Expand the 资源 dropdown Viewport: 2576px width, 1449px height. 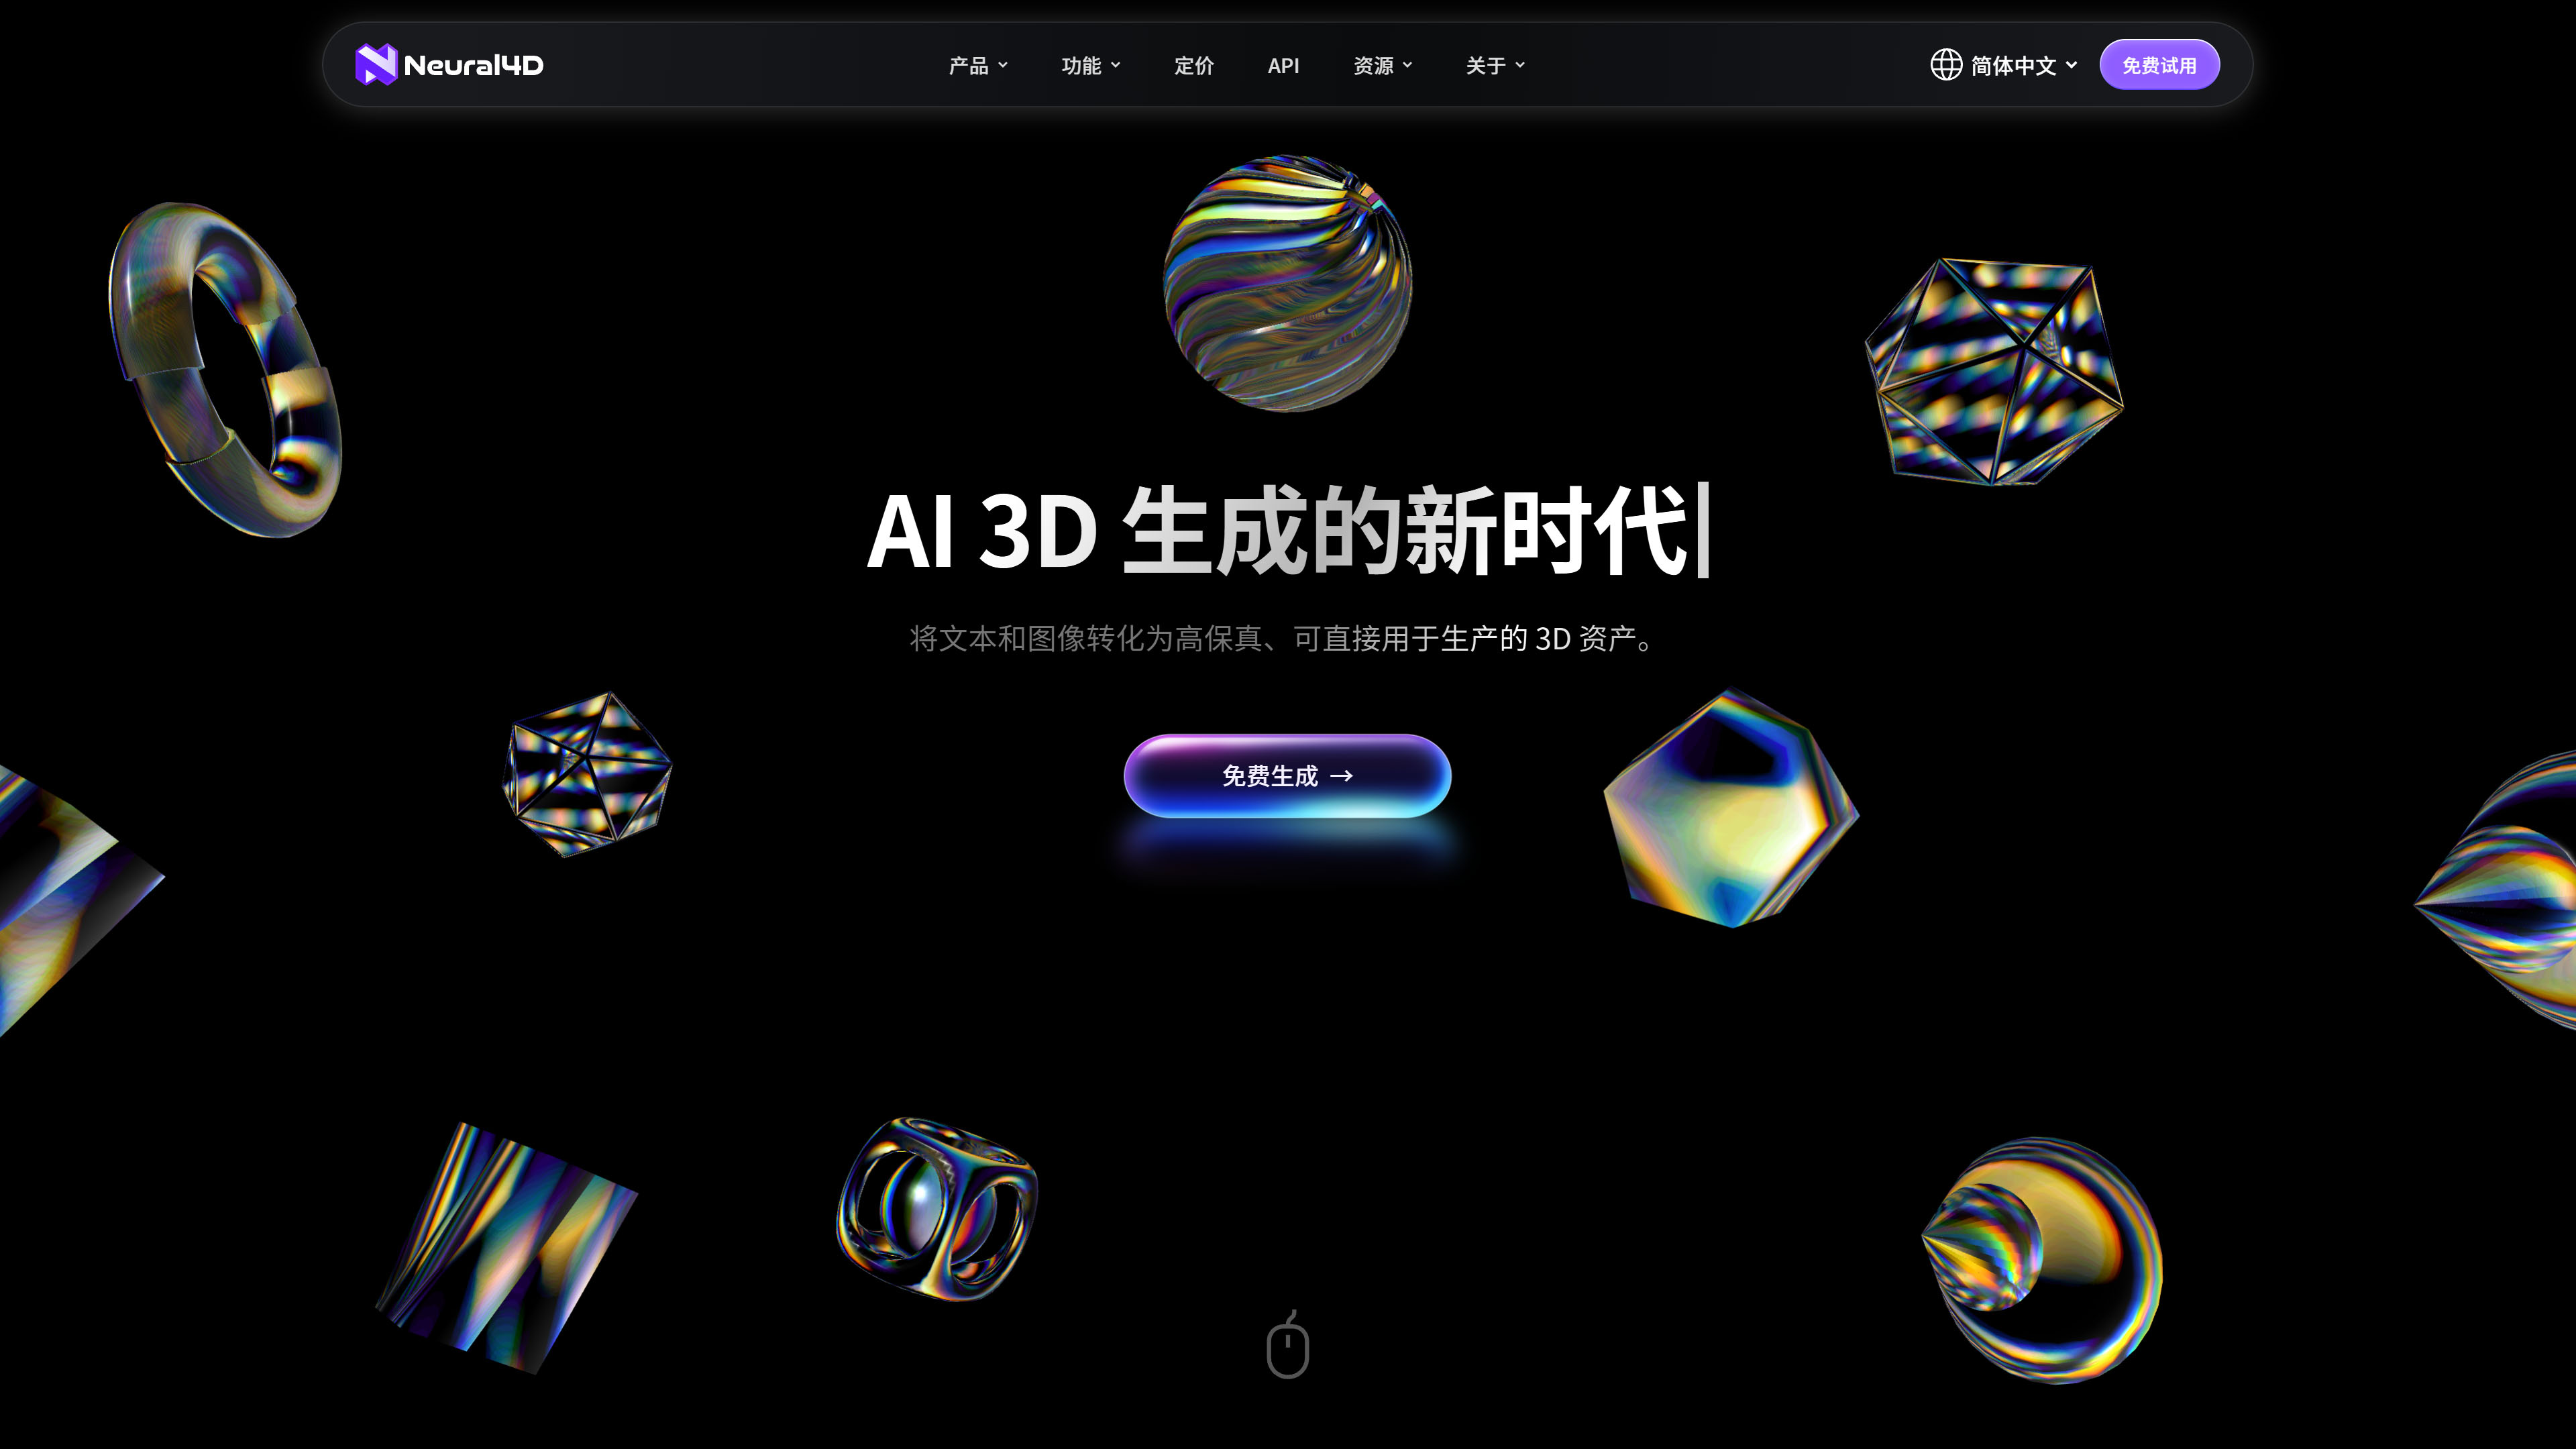coord(1383,66)
